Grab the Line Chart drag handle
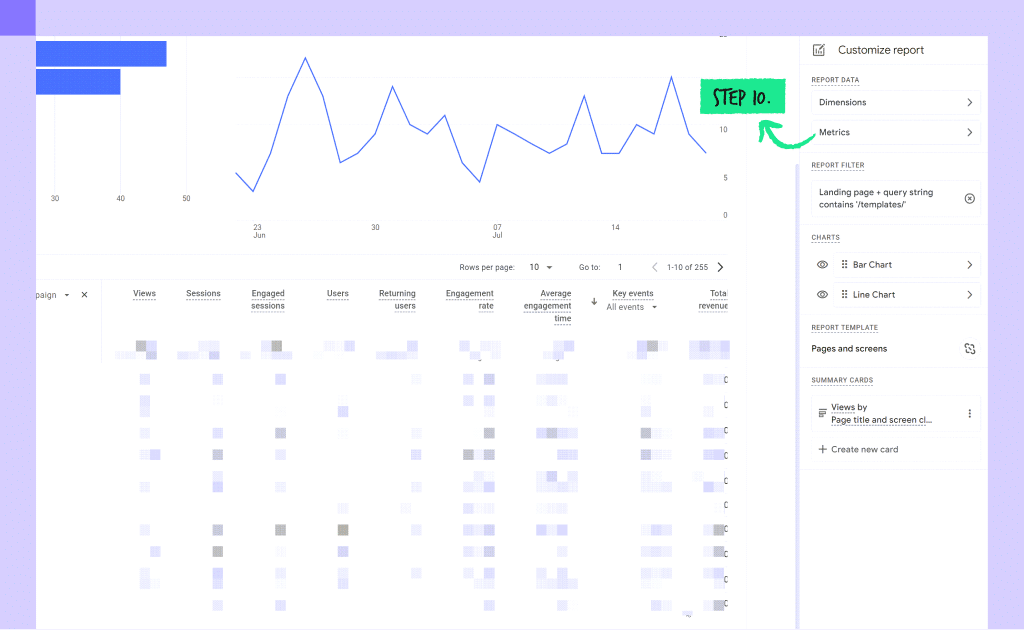1024x630 pixels. coord(844,294)
